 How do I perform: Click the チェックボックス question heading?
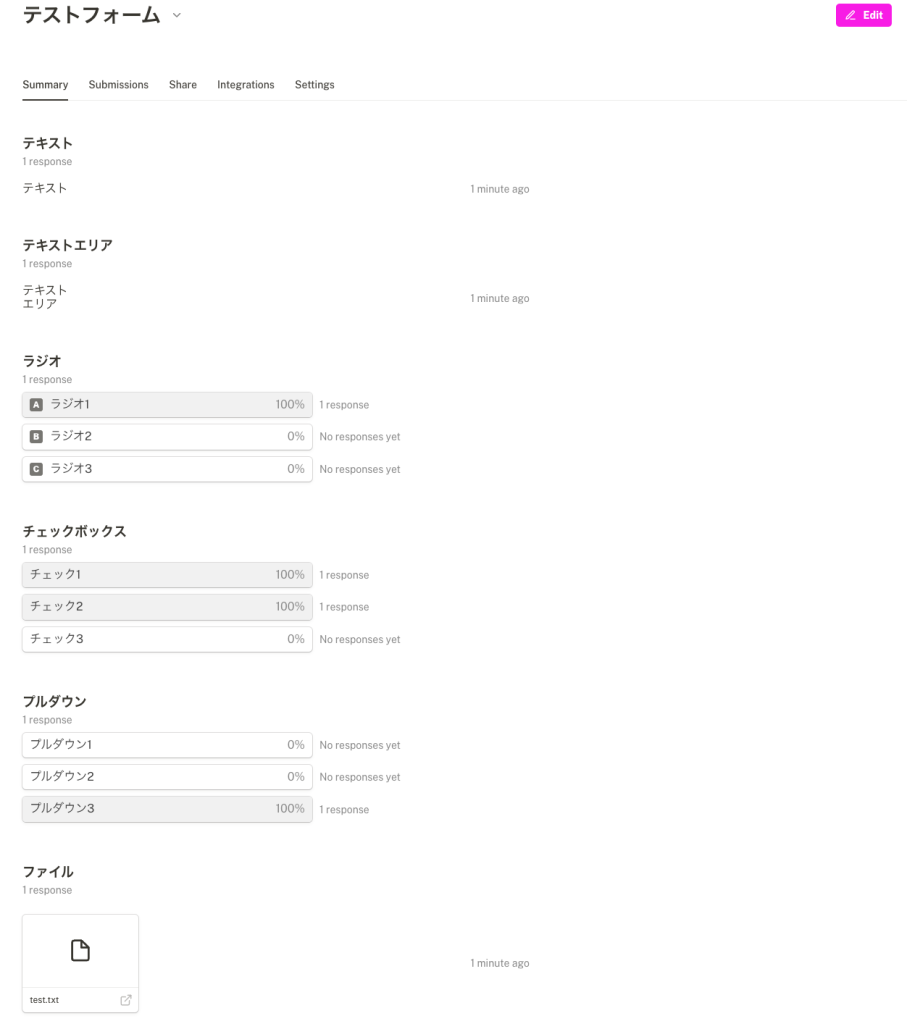[74, 532]
